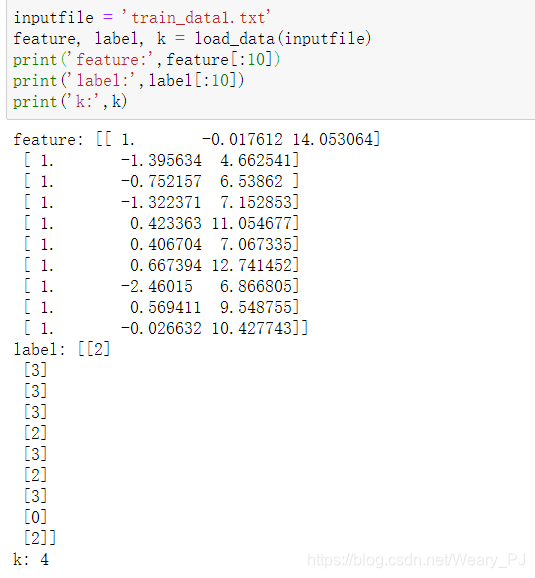Click the first label value [[2]
Screen dimensions: 535x578
pyautogui.click(x=94, y=349)
